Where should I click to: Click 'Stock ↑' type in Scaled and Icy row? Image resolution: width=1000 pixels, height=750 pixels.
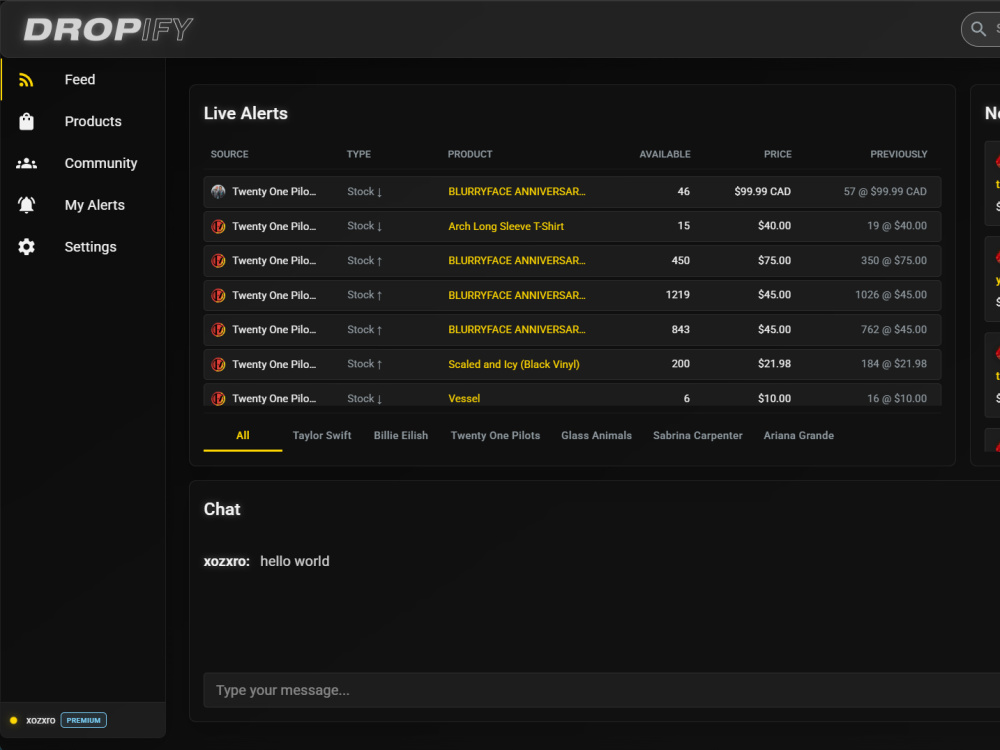[x=364, y=364]
